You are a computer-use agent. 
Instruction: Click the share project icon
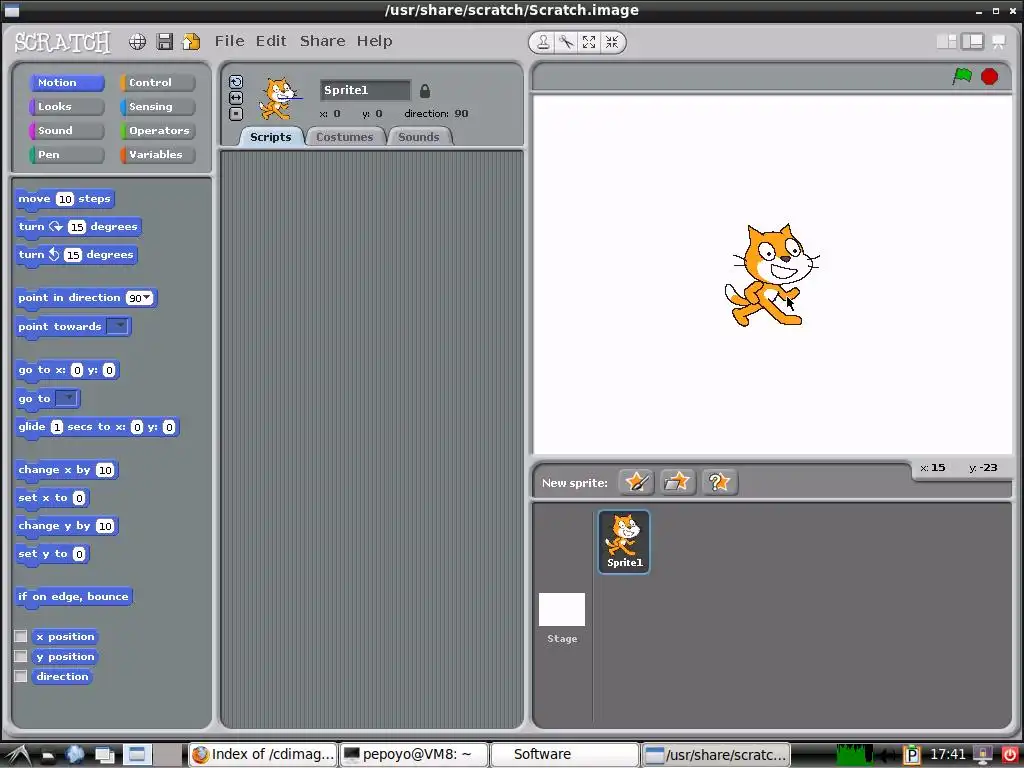pyautogui.click(x=191, y=42)
